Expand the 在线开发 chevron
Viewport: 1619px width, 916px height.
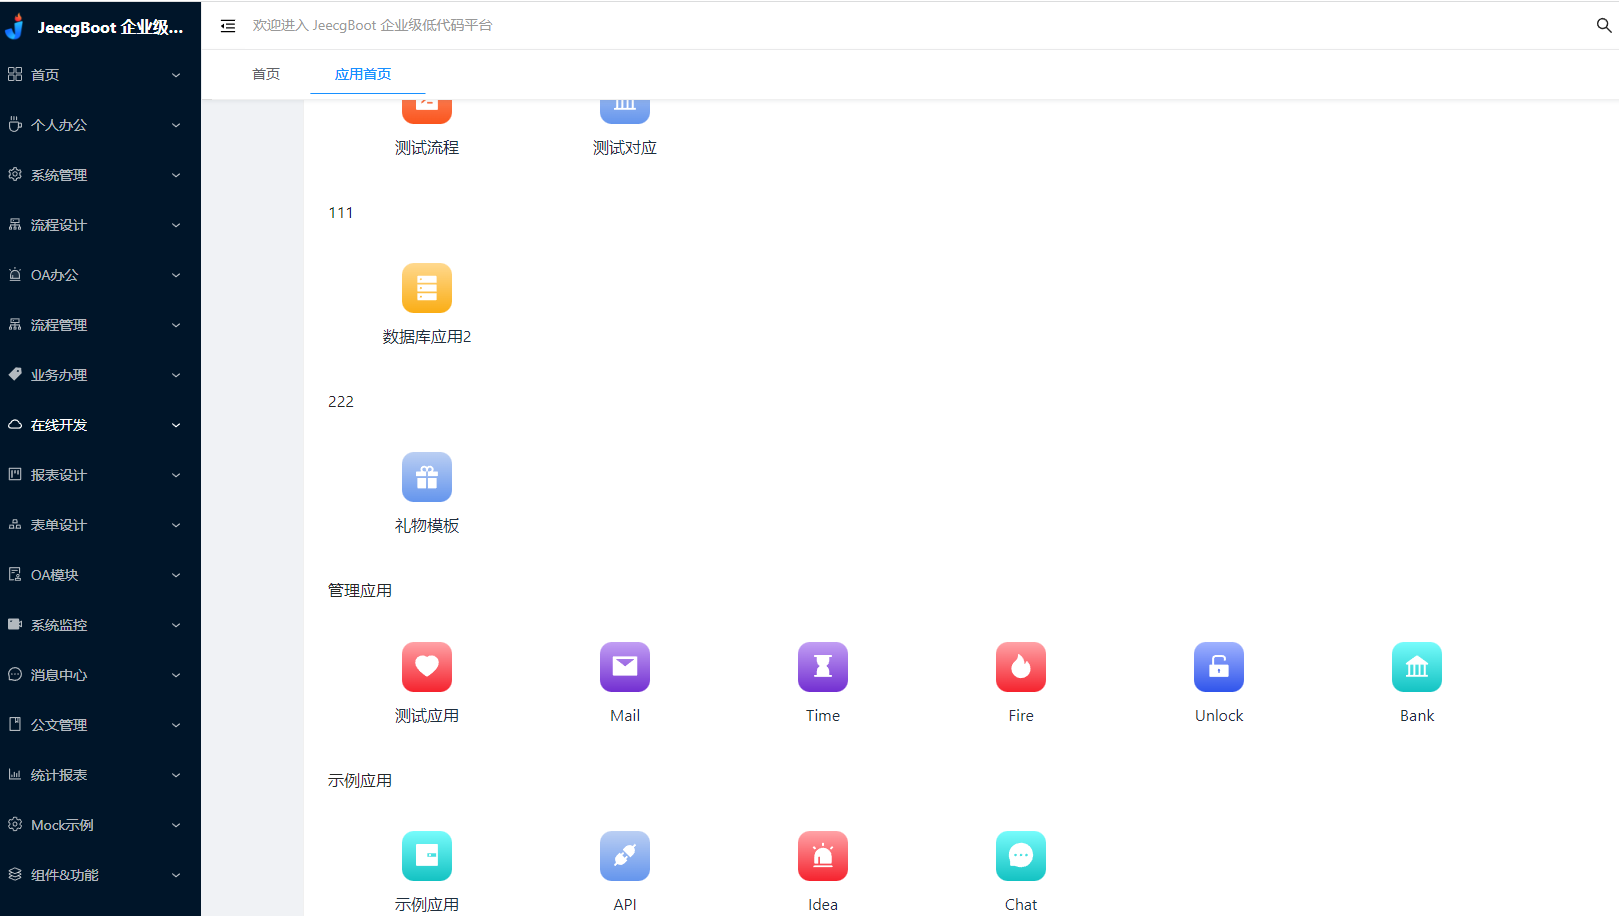[x=176, y=425]
